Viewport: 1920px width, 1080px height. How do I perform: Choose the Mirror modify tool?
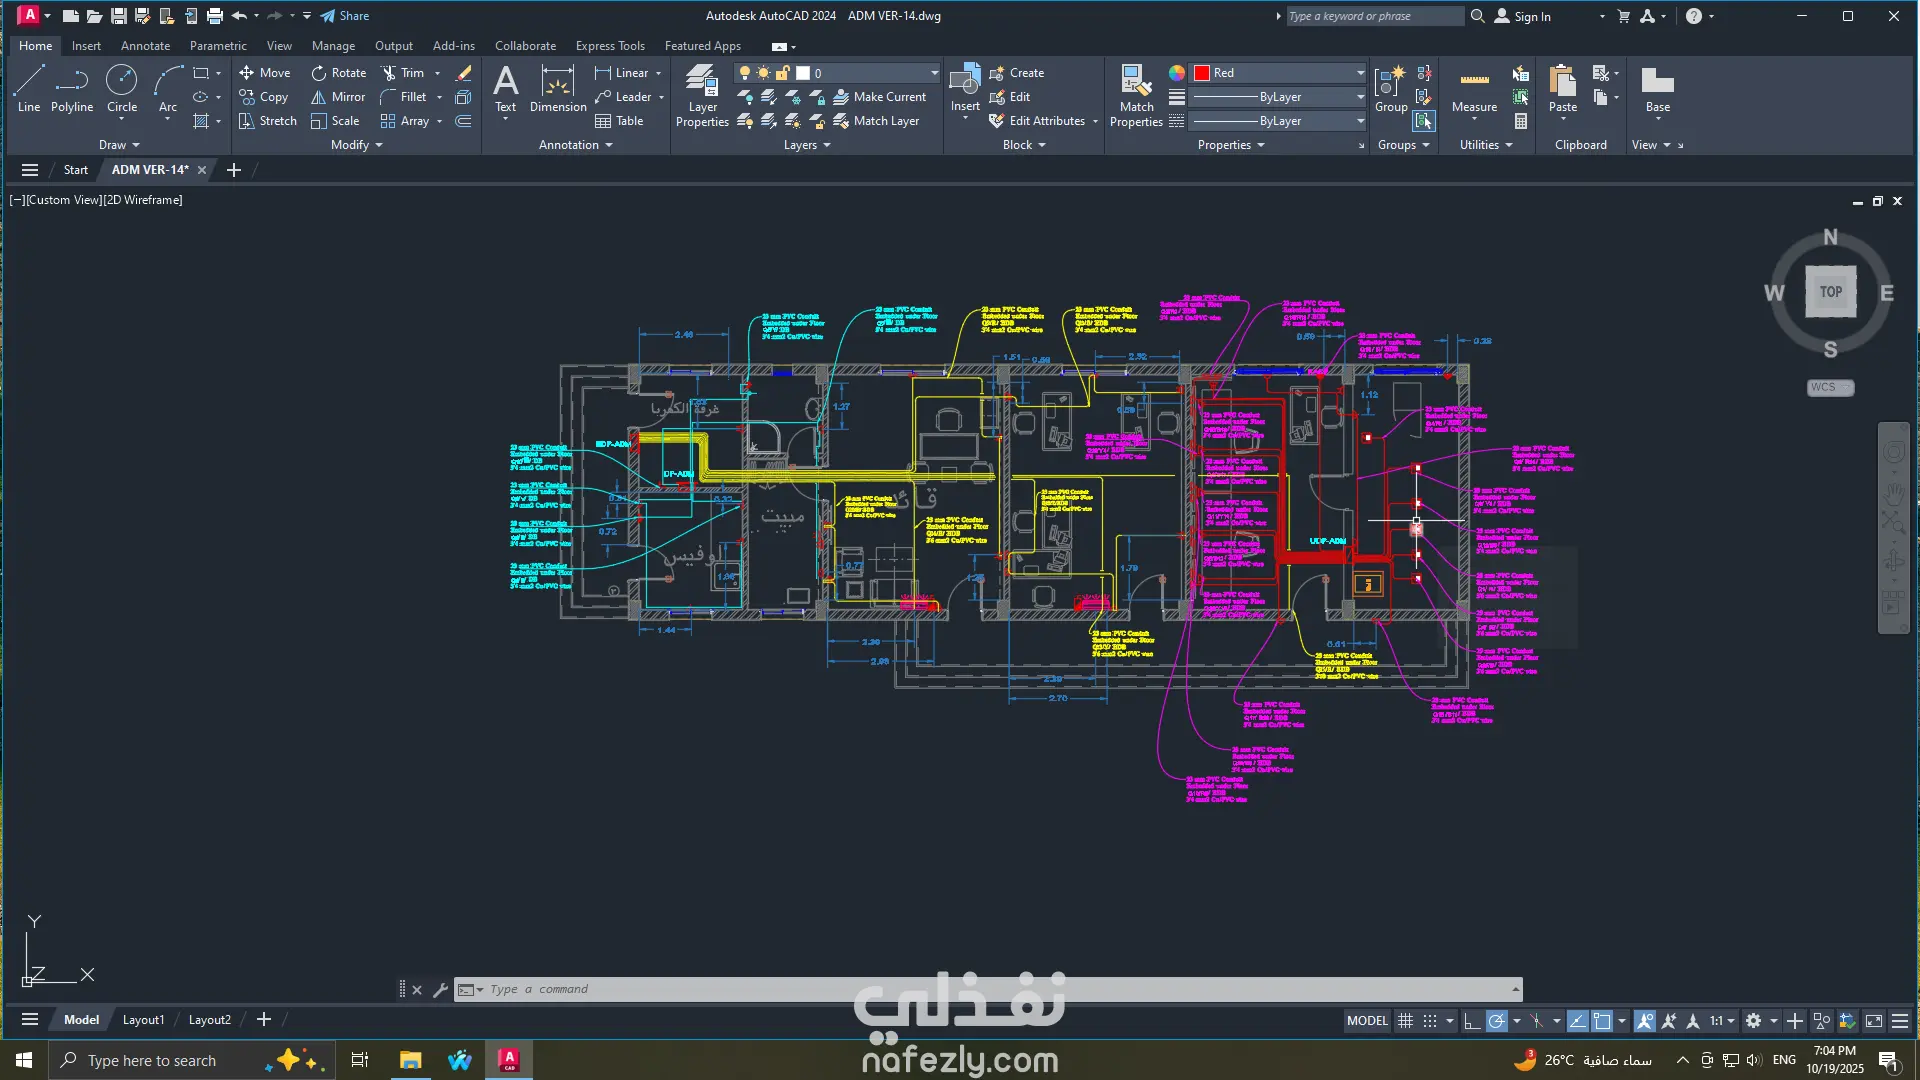[x=338, y=97]
